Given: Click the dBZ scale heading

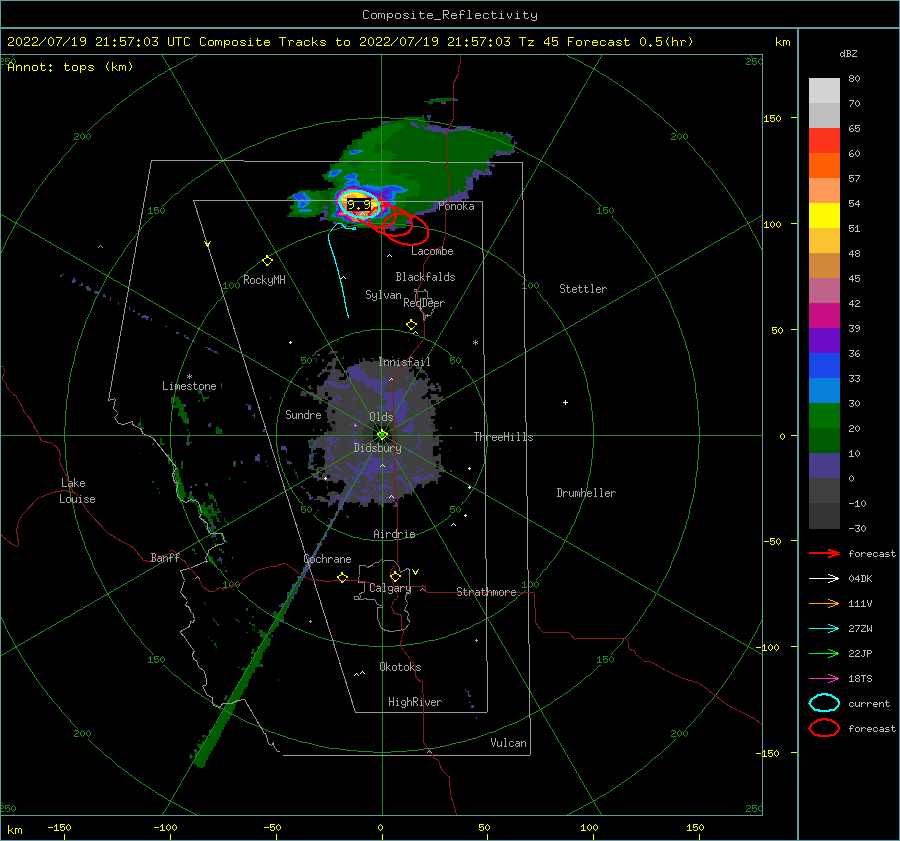Looking at the screenshot, I should (848, 54).
